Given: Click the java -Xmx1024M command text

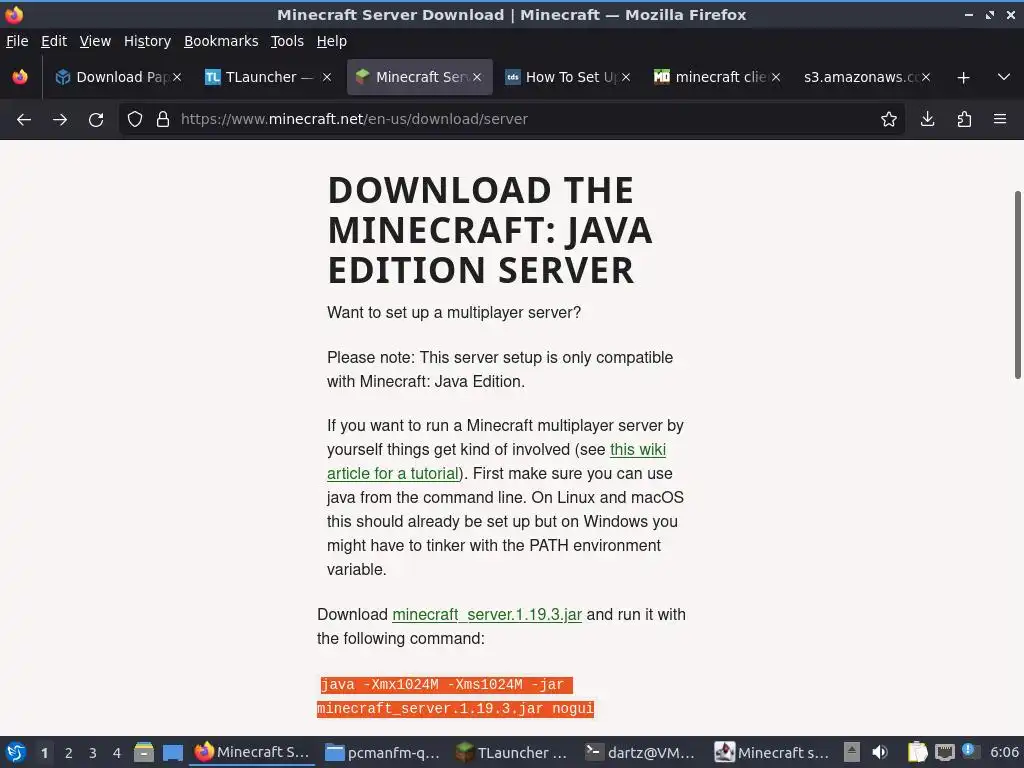Looking at the screenshot, I should pyautogui.click(x=455, y=697).
